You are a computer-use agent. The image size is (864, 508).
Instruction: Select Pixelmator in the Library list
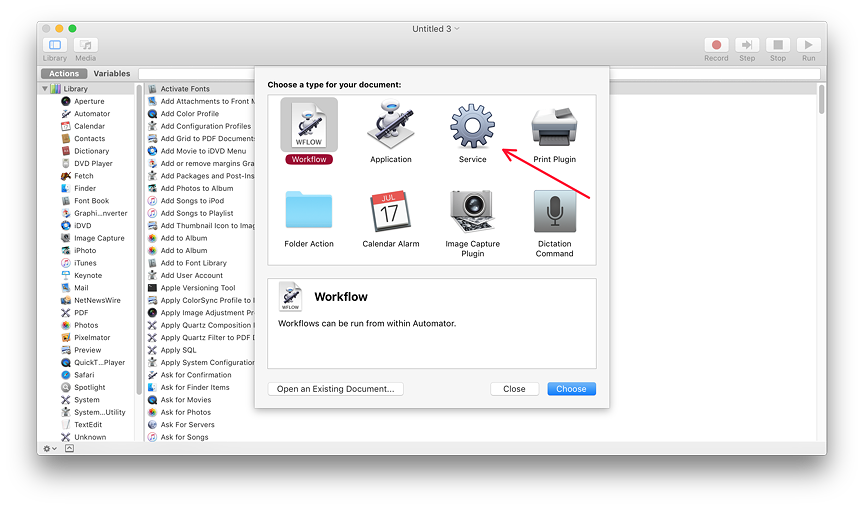click(x=92, y=338)
